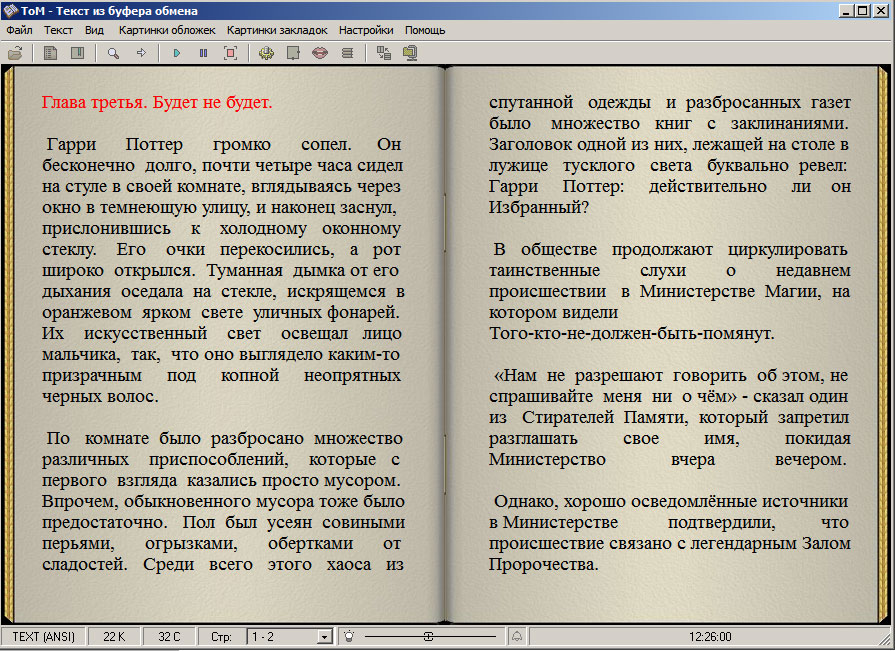Open the Помощь menu
Image resolution: width=895 pixels, height=651 pixels.
point(425,30)
